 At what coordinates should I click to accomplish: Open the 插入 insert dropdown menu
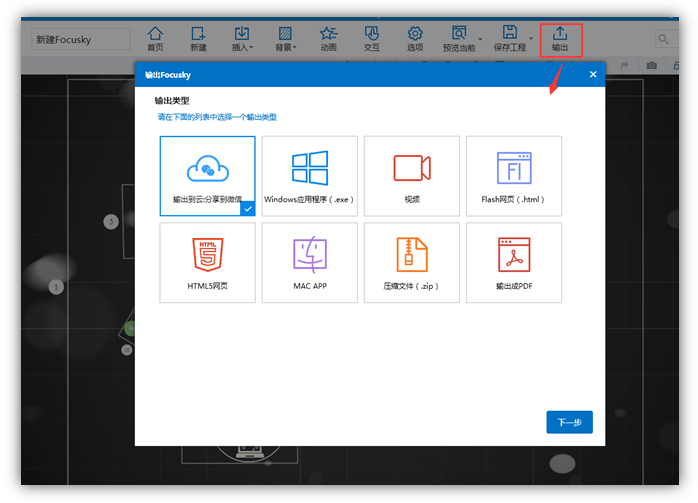coord(242,39)
